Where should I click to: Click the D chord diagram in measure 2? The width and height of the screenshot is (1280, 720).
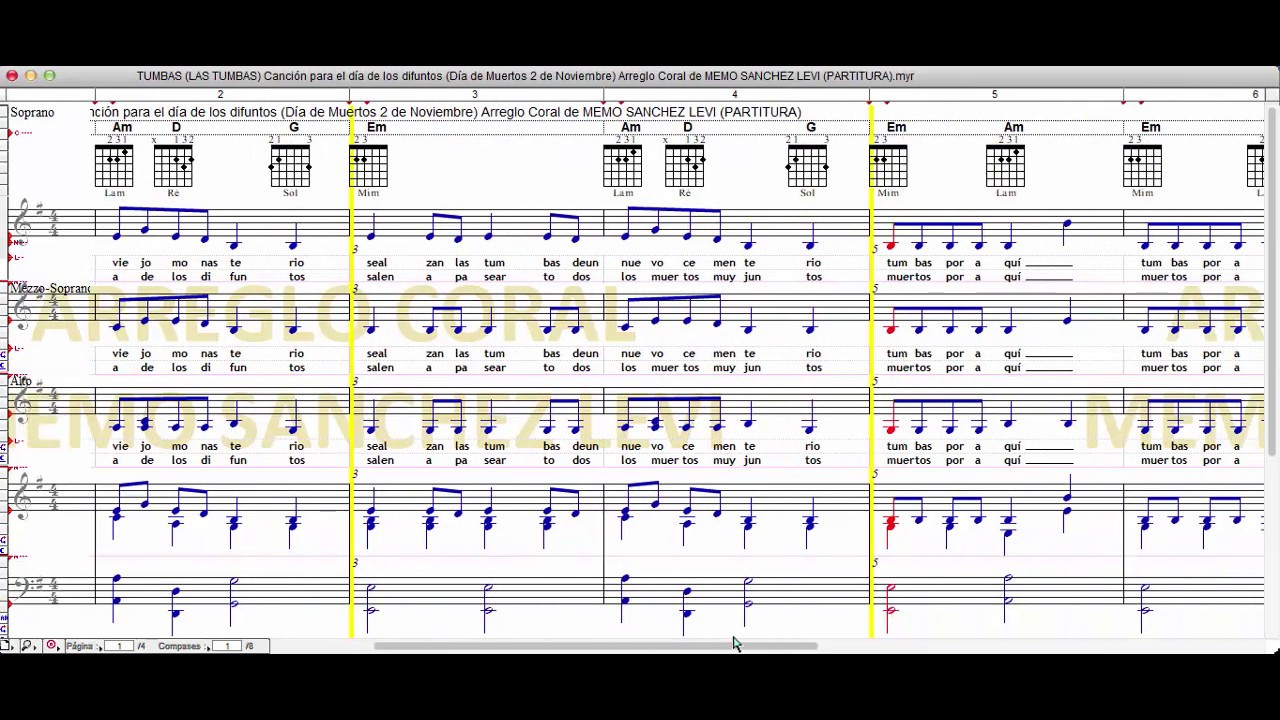pyautogui.click(x=174, y=166)
